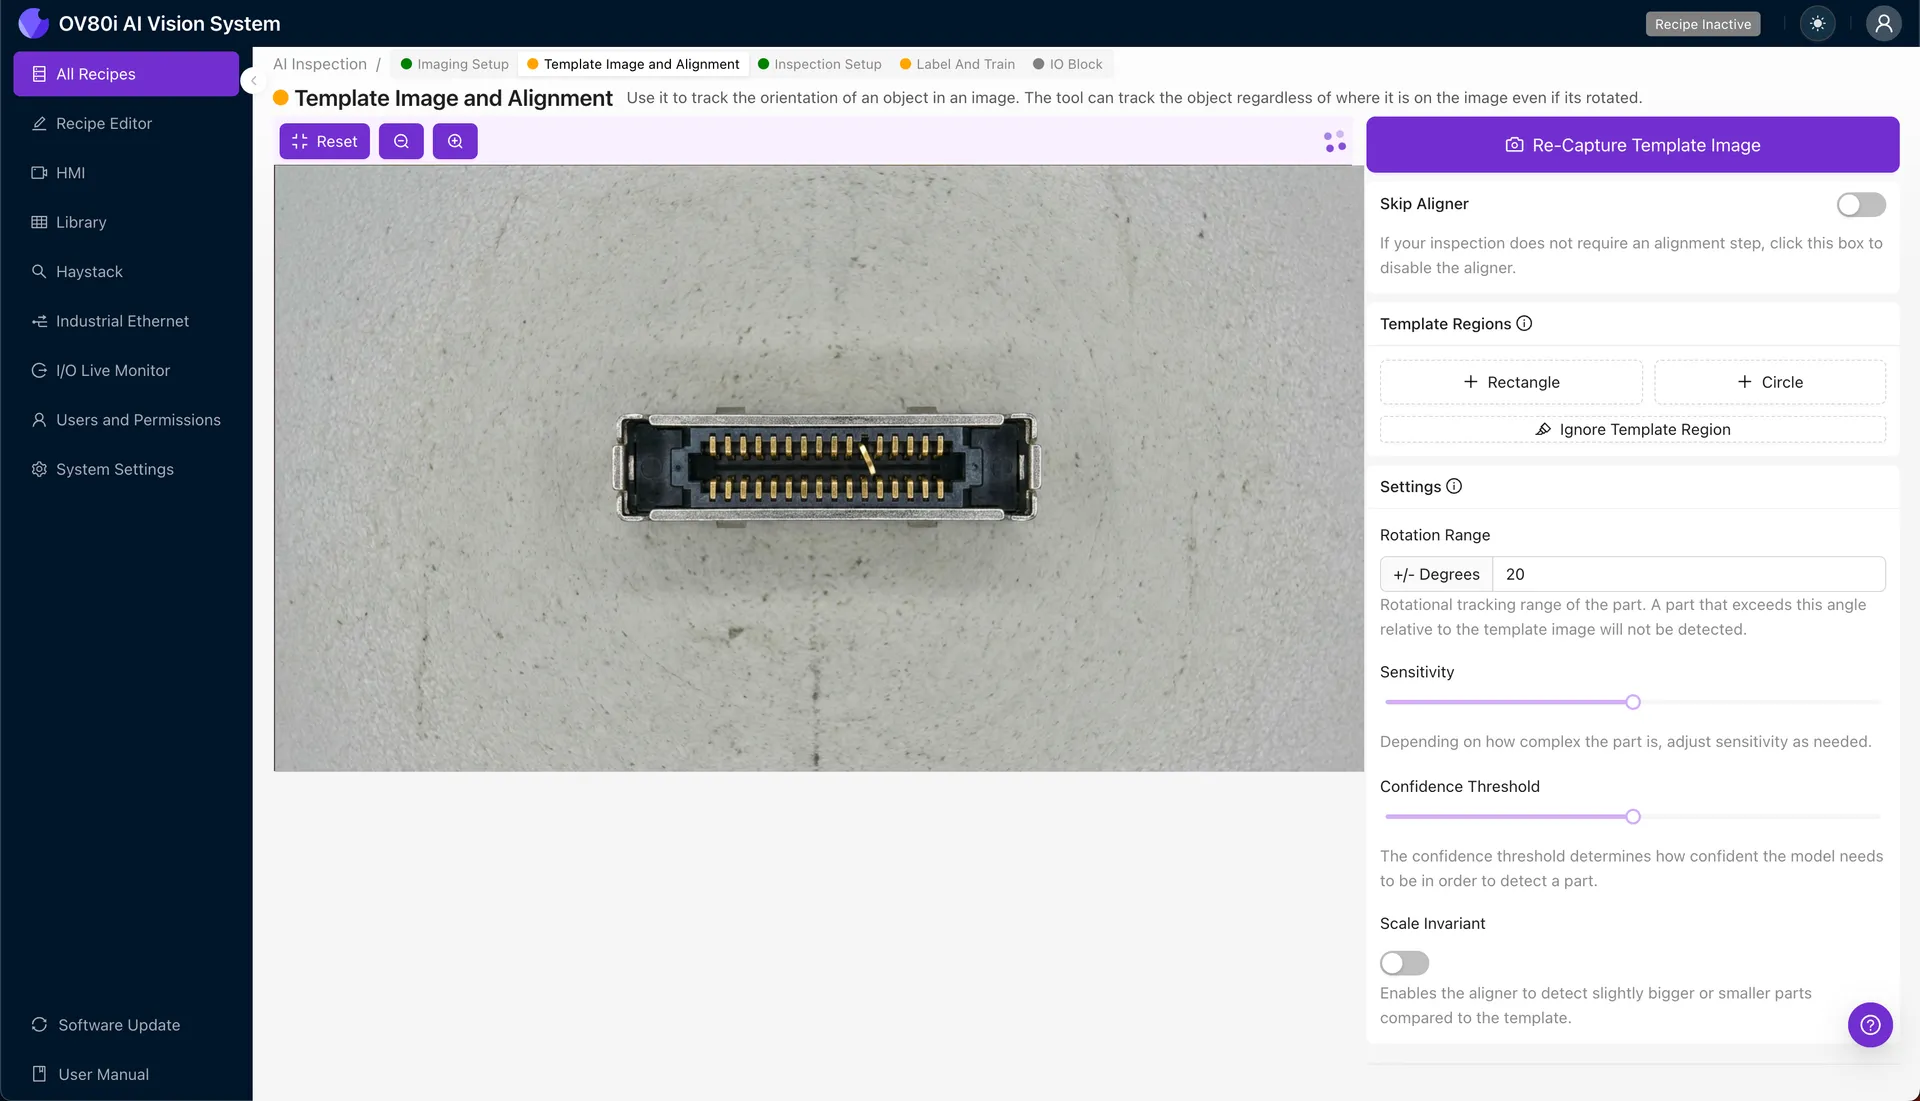Collapse the sidebar with the chevron

pos(253,80)
